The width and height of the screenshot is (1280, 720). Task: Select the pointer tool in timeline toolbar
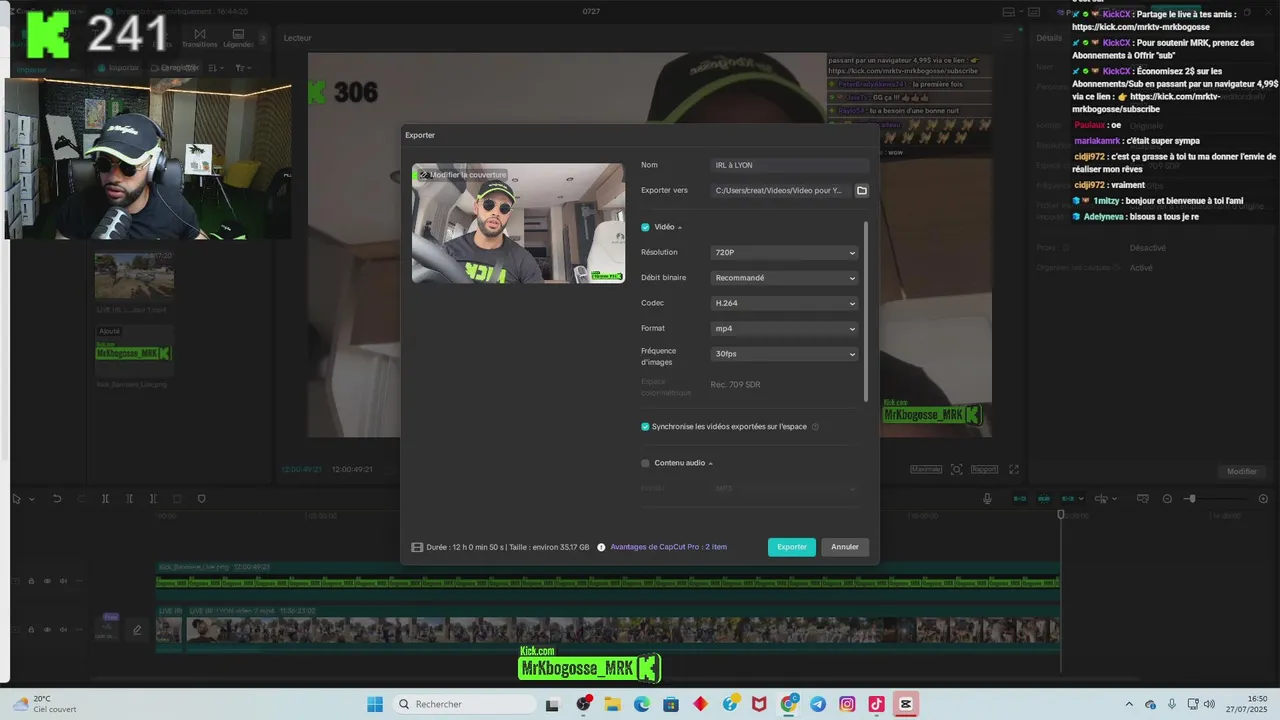coord(16,499)
